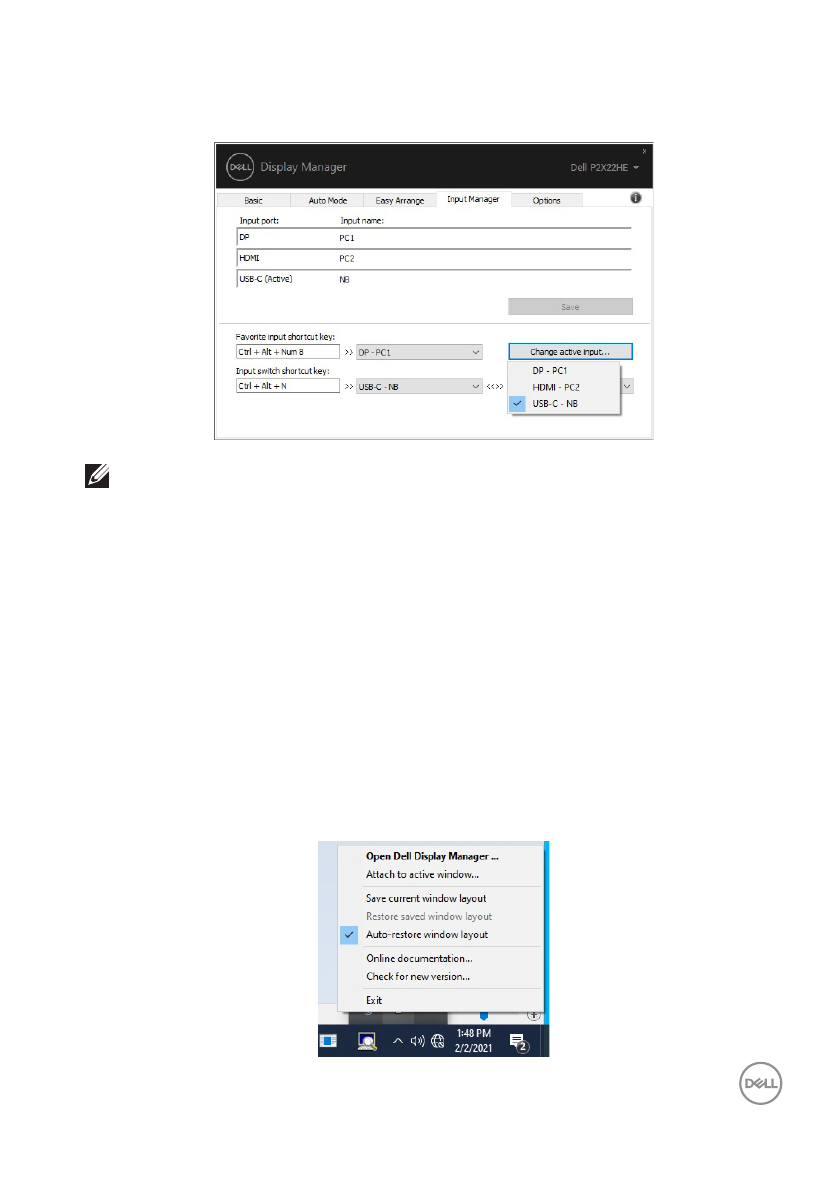Expand the input switch dropdown showing USB-C - NB
The height and width of the screenshot is (1190, 840).
click(420, 386)
